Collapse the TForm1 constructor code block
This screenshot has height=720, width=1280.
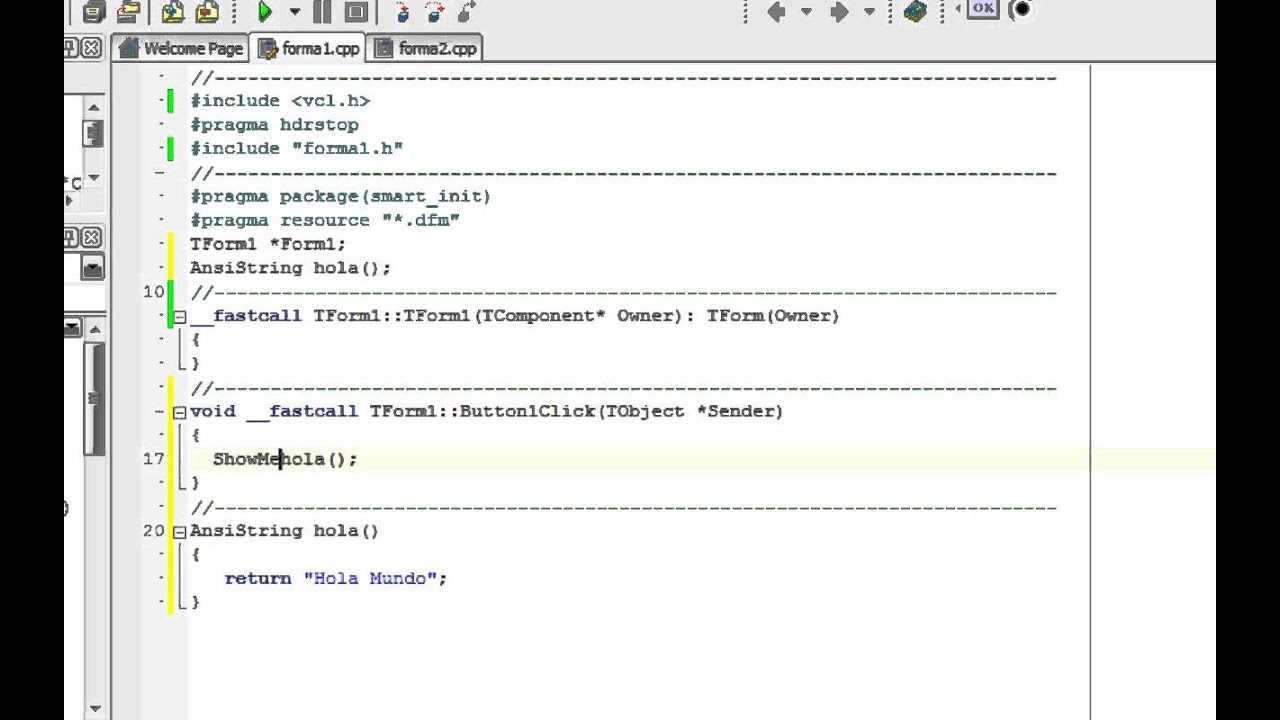tap(180, 317)
